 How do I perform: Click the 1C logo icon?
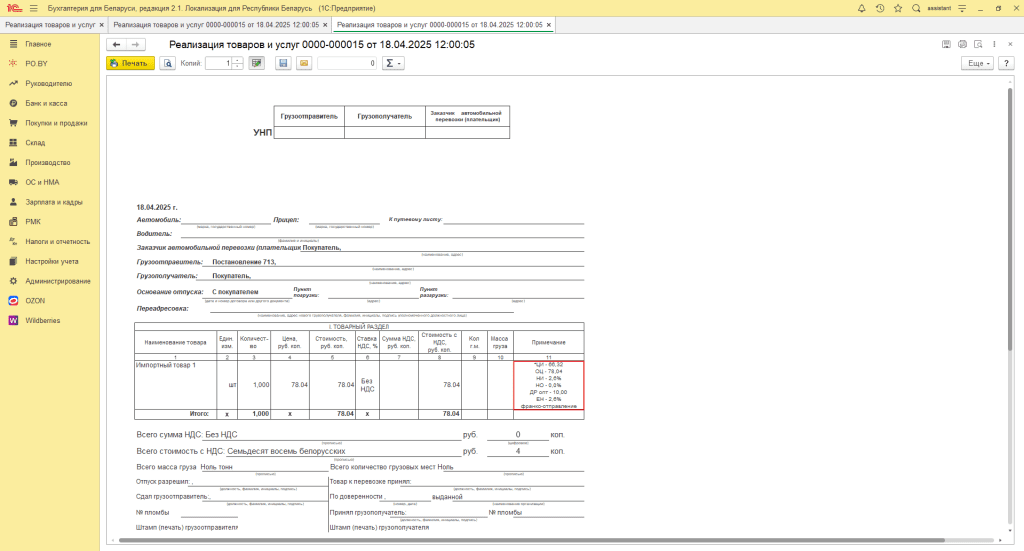pyautogui.click(x=14, y=8)
